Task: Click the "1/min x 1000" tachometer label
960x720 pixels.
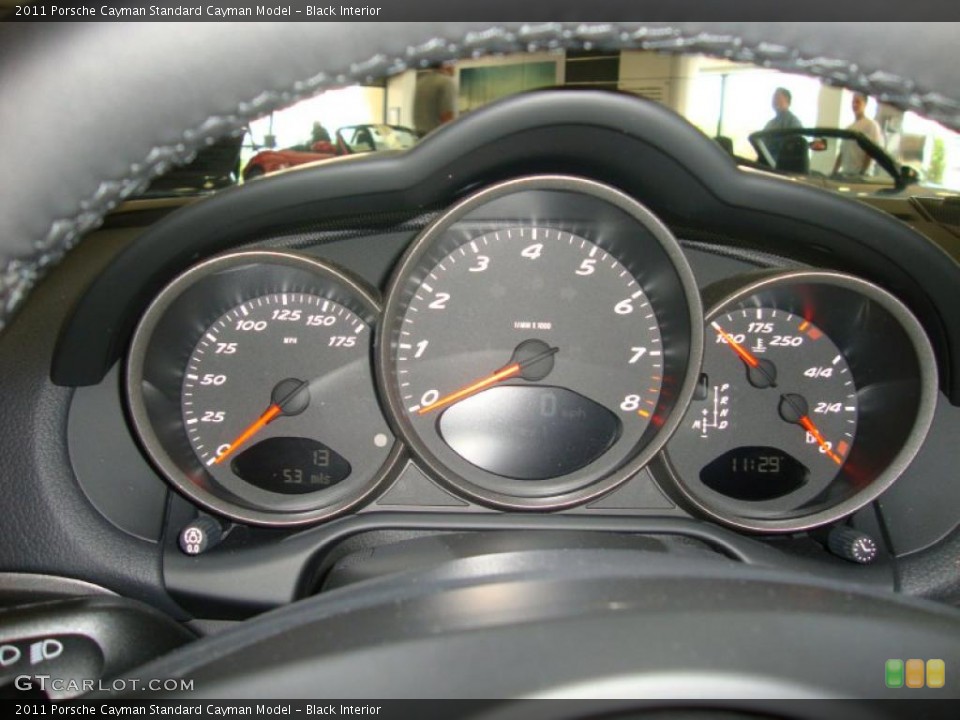Action: click(x=533, y=326)
